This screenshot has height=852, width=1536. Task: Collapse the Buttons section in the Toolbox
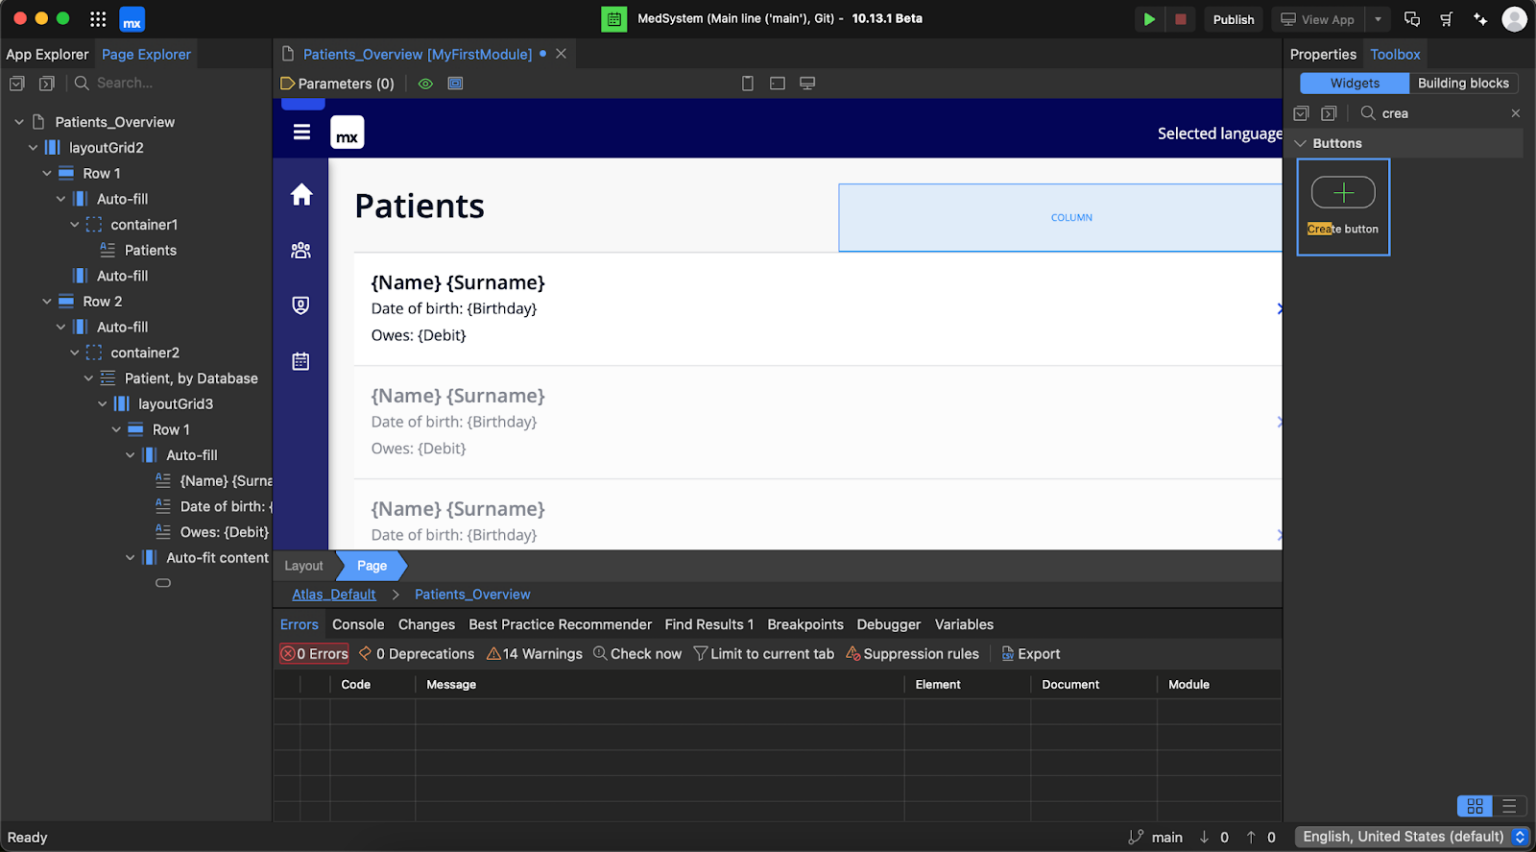[x=1300, y=143]
